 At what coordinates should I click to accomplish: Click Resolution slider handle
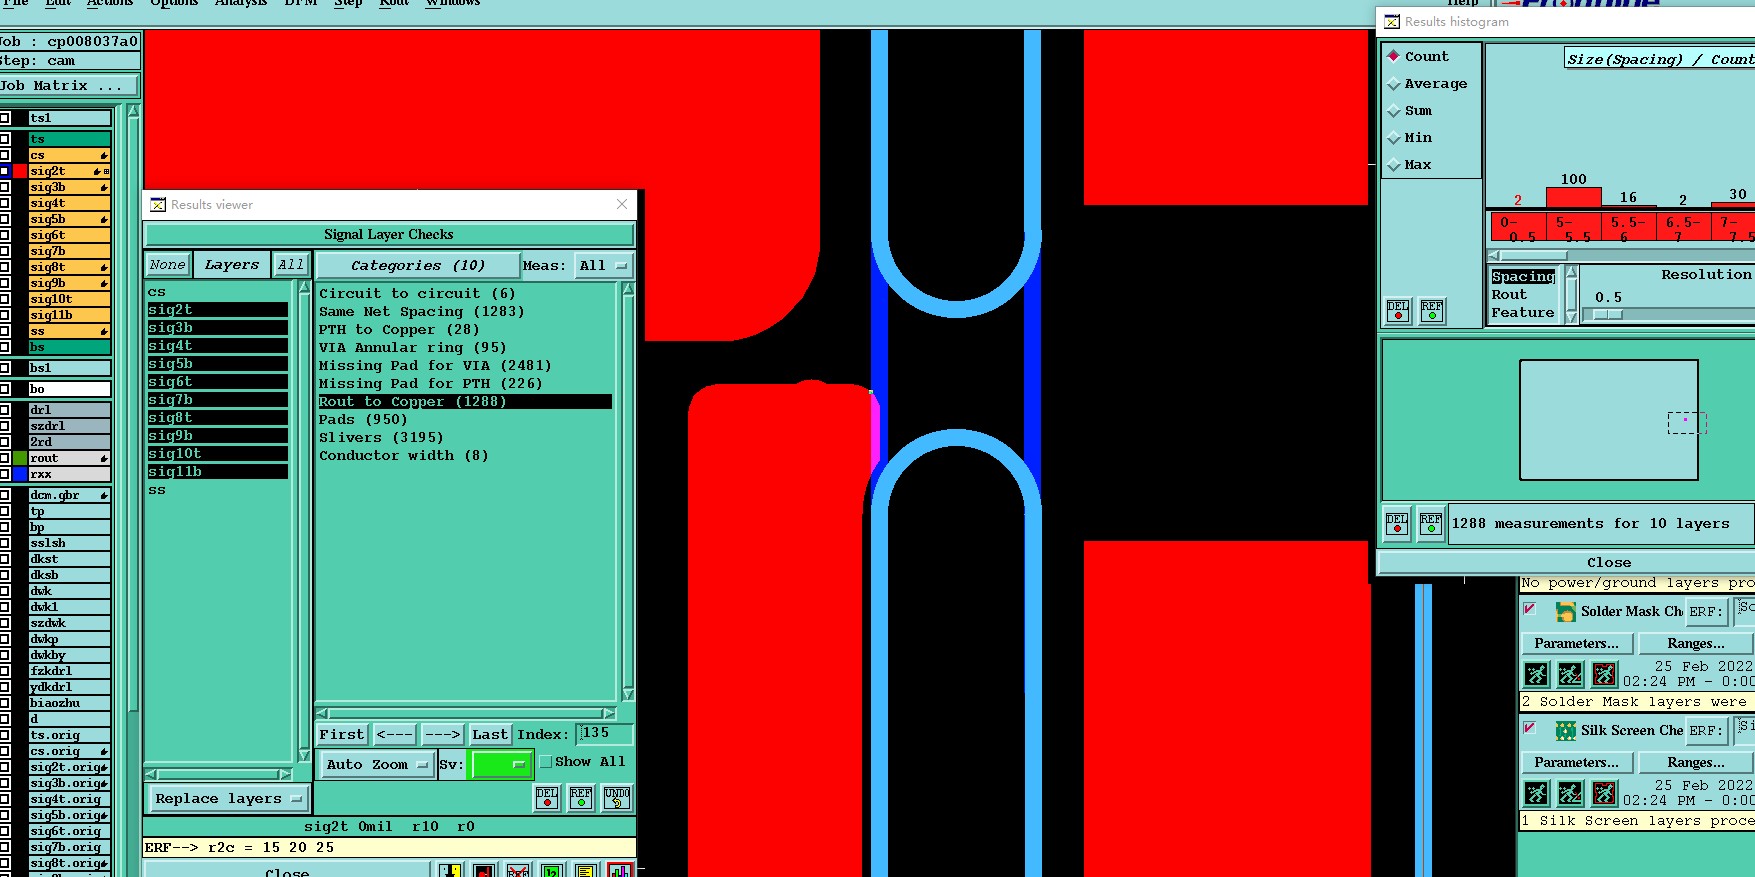[x=1607, y=314]
